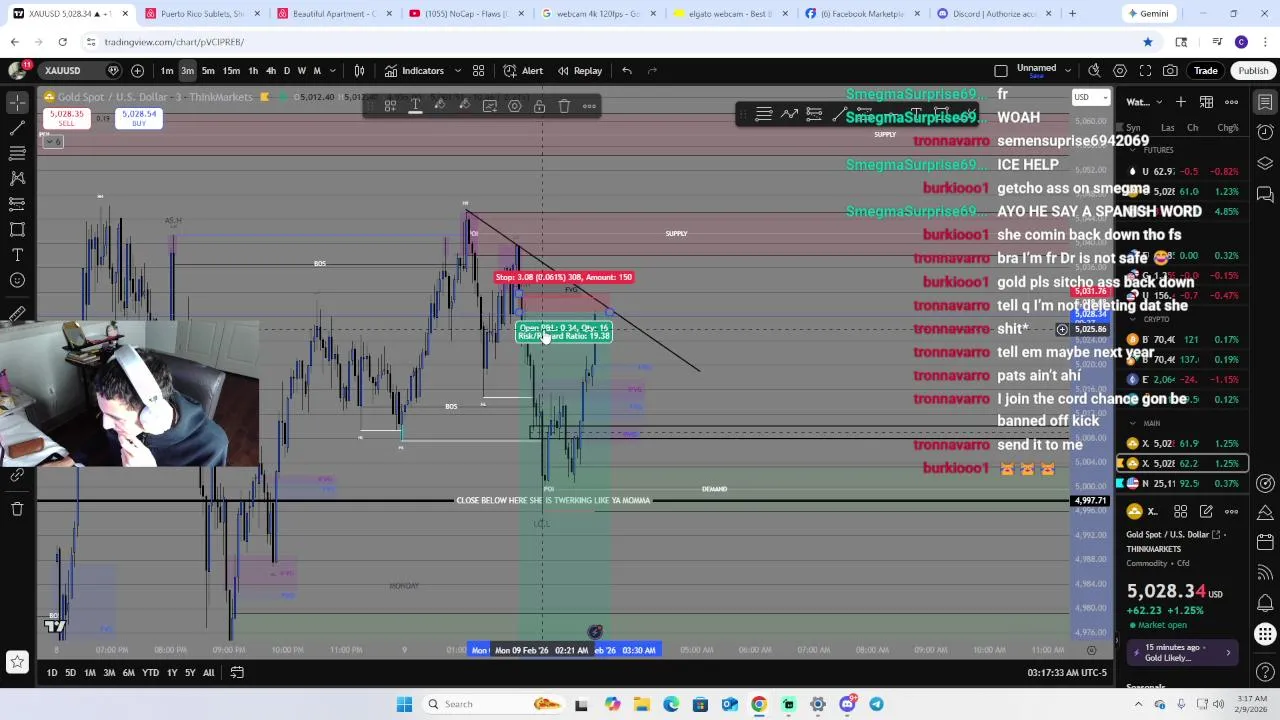Set range to 3M

tap(109, 673)
